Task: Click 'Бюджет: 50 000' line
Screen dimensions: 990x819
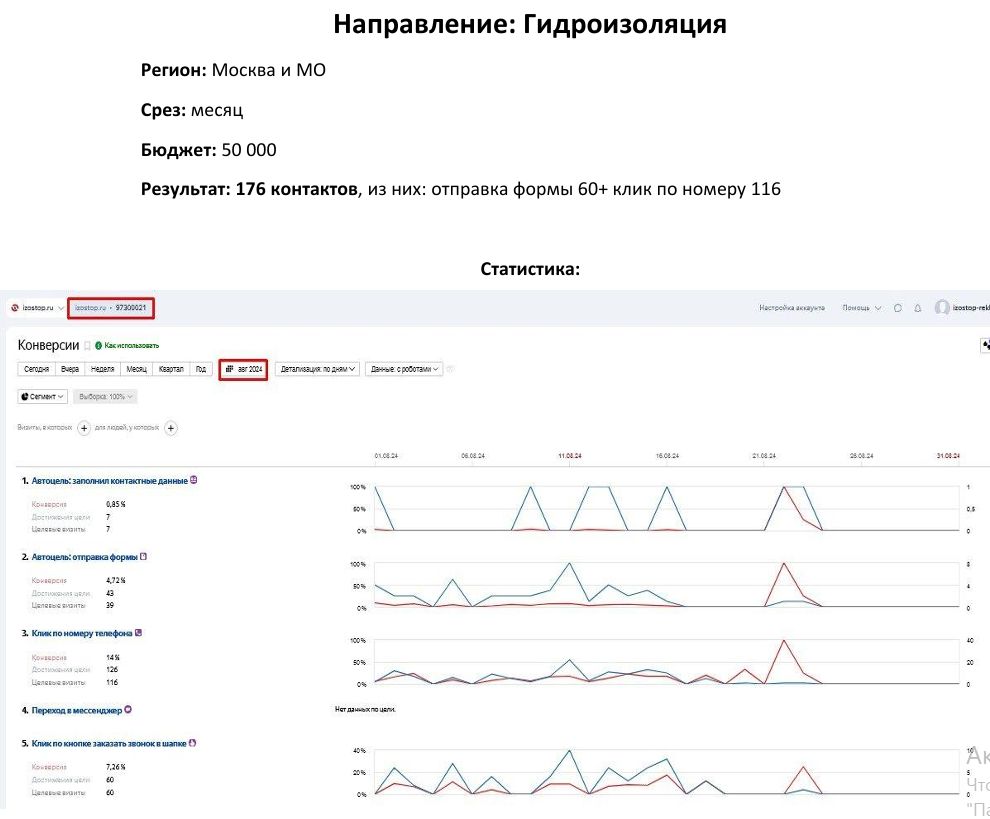Action: point(208,150)
